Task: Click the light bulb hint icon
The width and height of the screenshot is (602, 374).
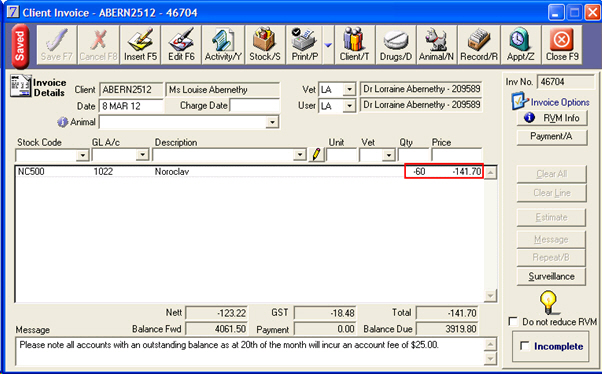Action: [548, 303]
